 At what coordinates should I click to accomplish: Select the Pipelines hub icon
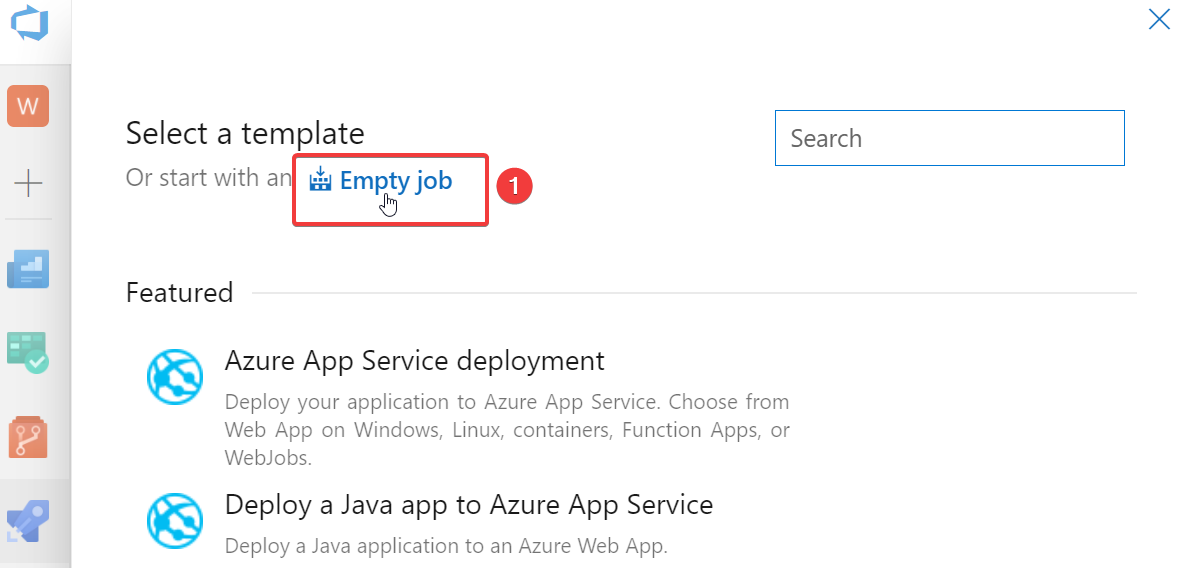[x=28, y=521]
